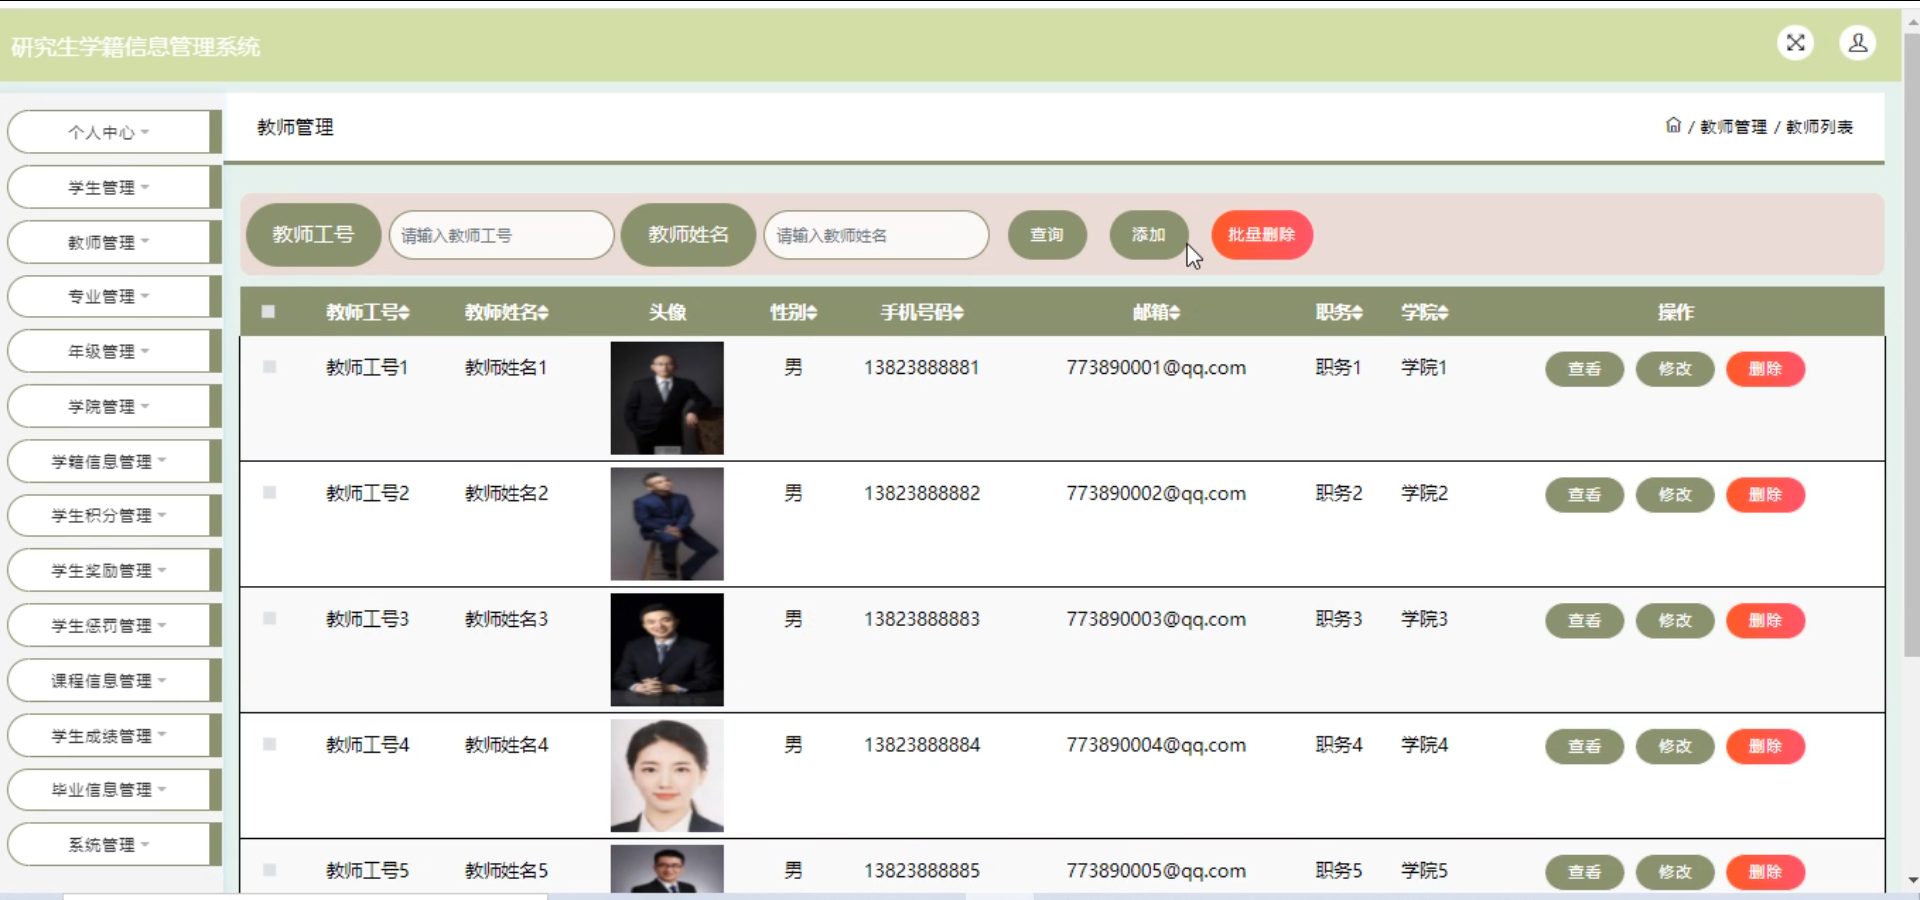Open the avatar photo of 教师姓名3
1920x900 pixels.
pyautogui.click(x=667, y=650)
